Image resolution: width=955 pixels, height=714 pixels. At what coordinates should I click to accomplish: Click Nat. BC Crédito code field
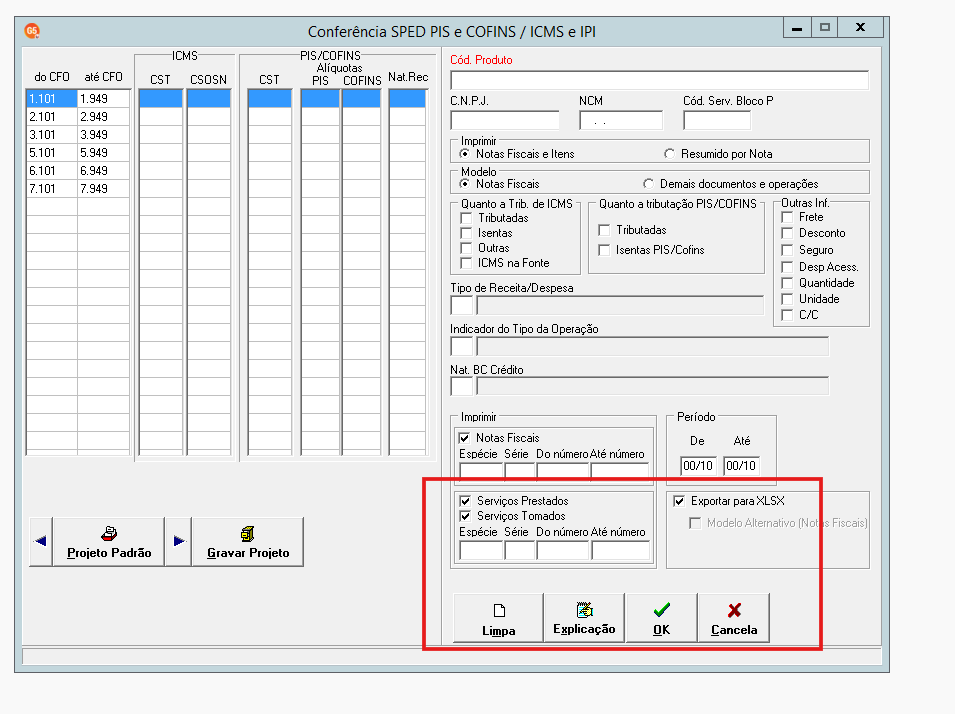point(462,386)
